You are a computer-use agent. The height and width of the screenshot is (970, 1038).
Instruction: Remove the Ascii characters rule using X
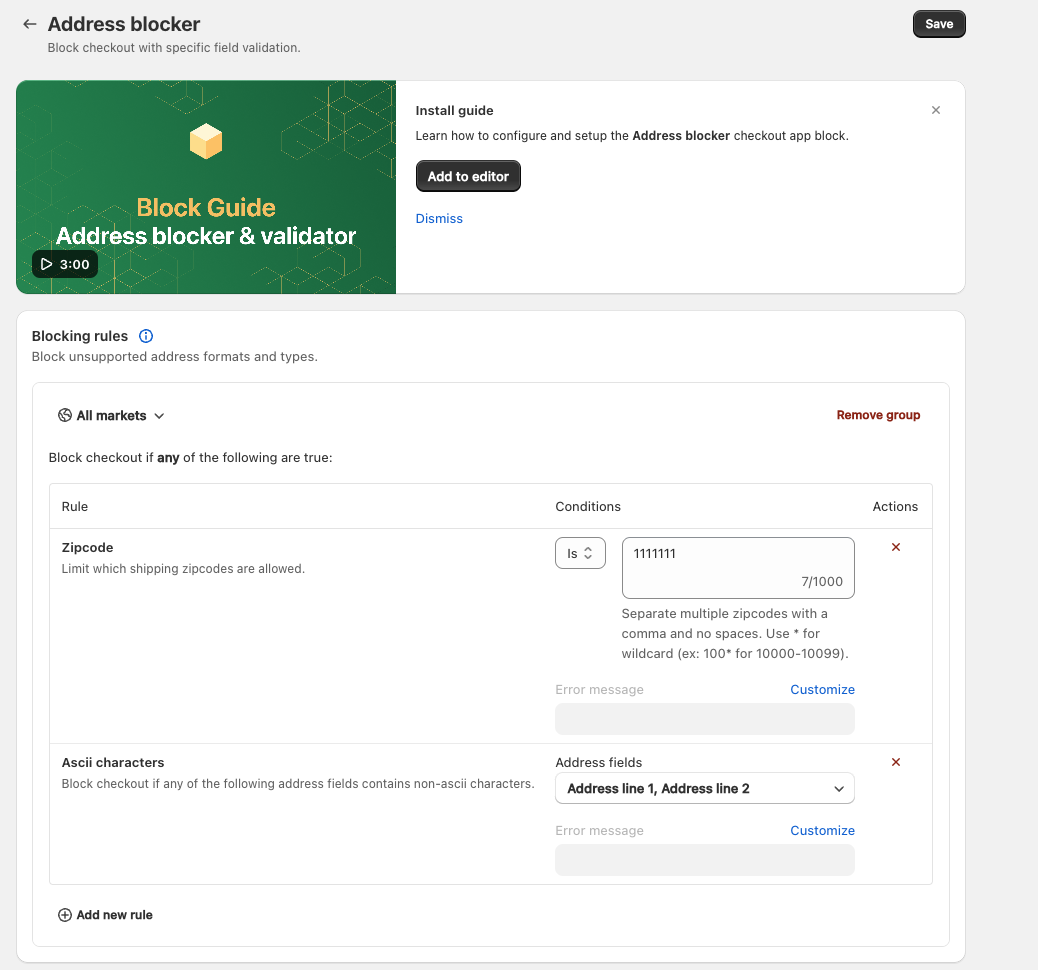[x=896, y=762]
